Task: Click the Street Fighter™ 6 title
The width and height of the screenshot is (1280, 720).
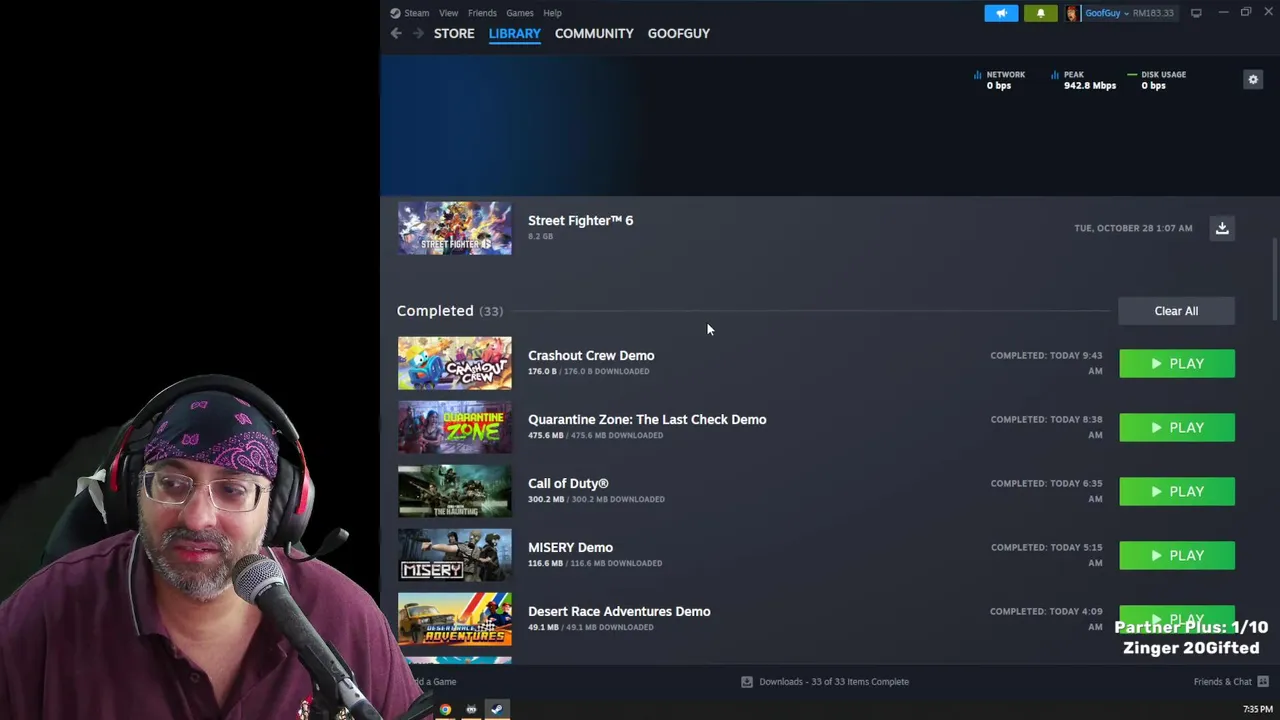Action: point(580,220)
